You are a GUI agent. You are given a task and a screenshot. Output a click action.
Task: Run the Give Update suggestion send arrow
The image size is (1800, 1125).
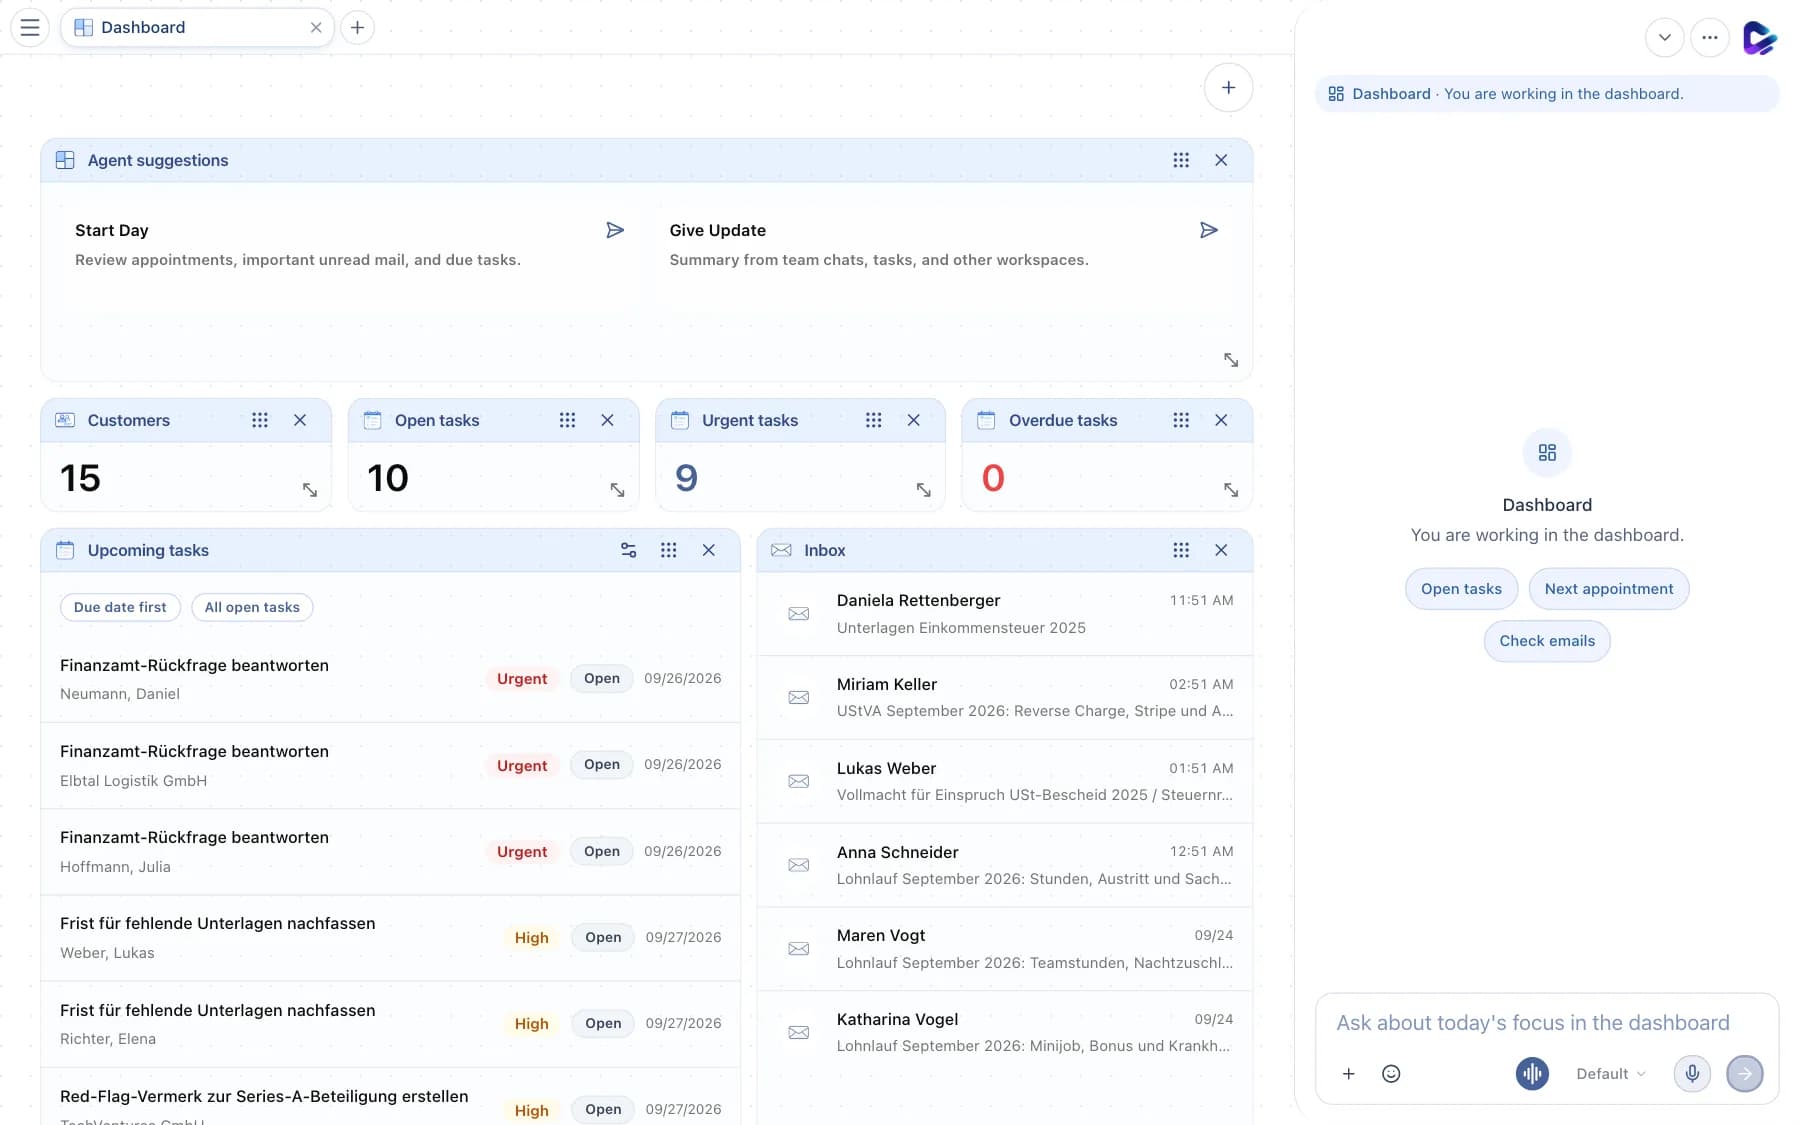point(1209,230)
